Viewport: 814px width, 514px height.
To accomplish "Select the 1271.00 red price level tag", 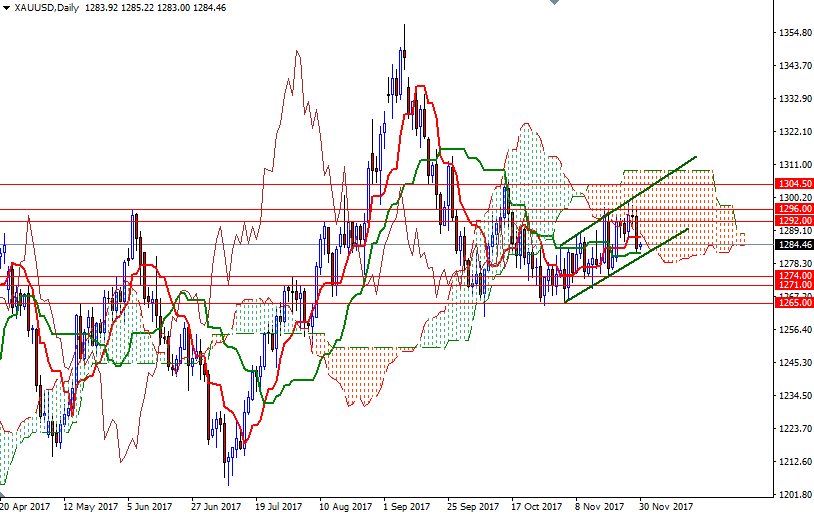I will (793, 285).
